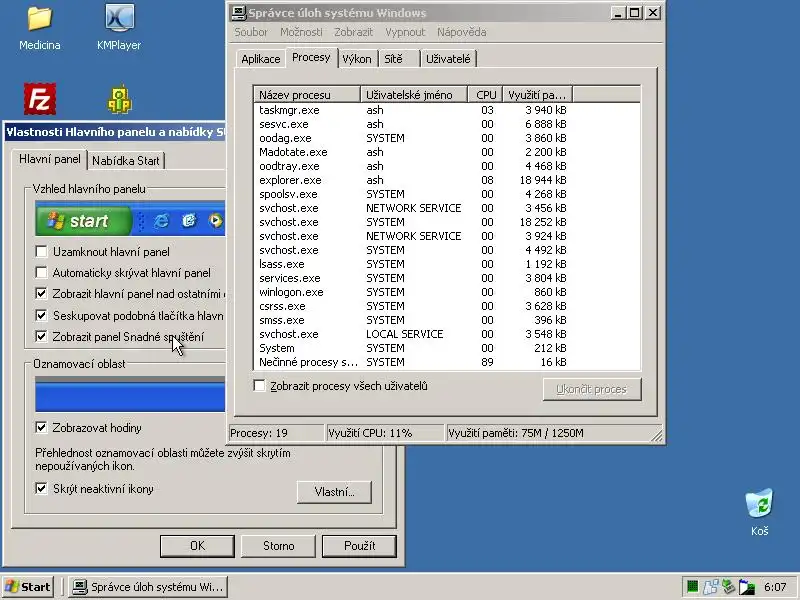Click the Vlastní... button
Screen dimensions: 800x600
pyautogui.click(x=334, y=492)
